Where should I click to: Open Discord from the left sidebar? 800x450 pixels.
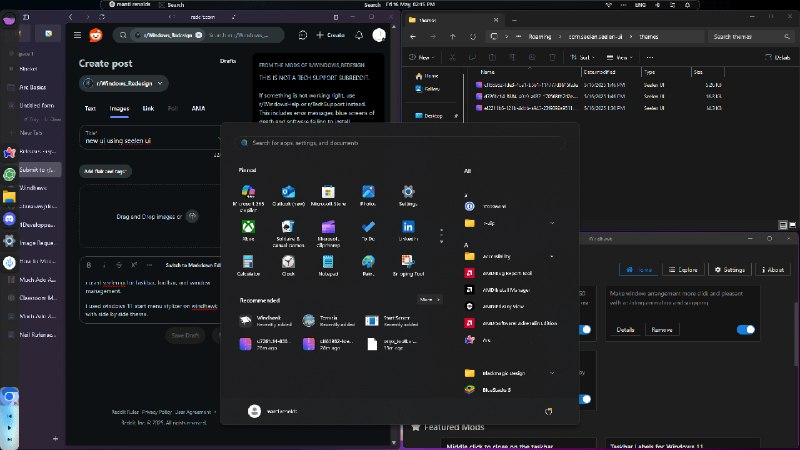[9, 219]
